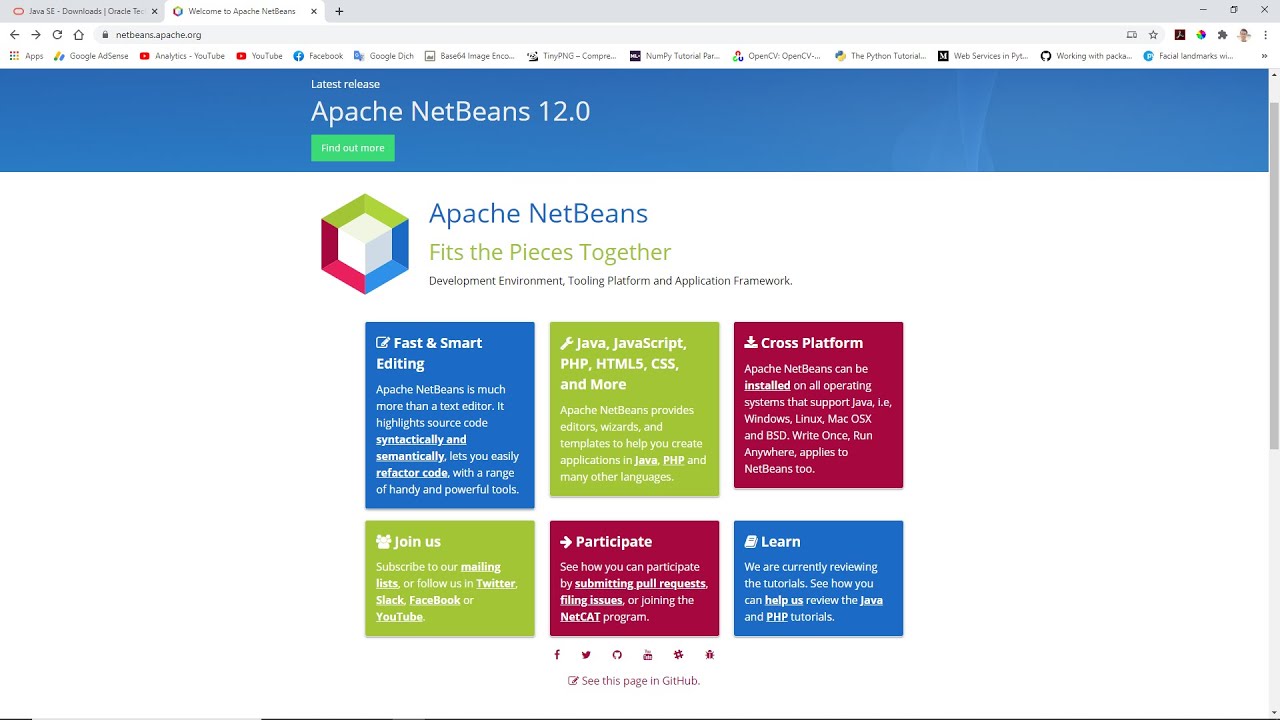Select the Welcome to Apache NetBeans tab
Image resolution: width=1280 pixels, height=720 pixels.
[244, 11]
